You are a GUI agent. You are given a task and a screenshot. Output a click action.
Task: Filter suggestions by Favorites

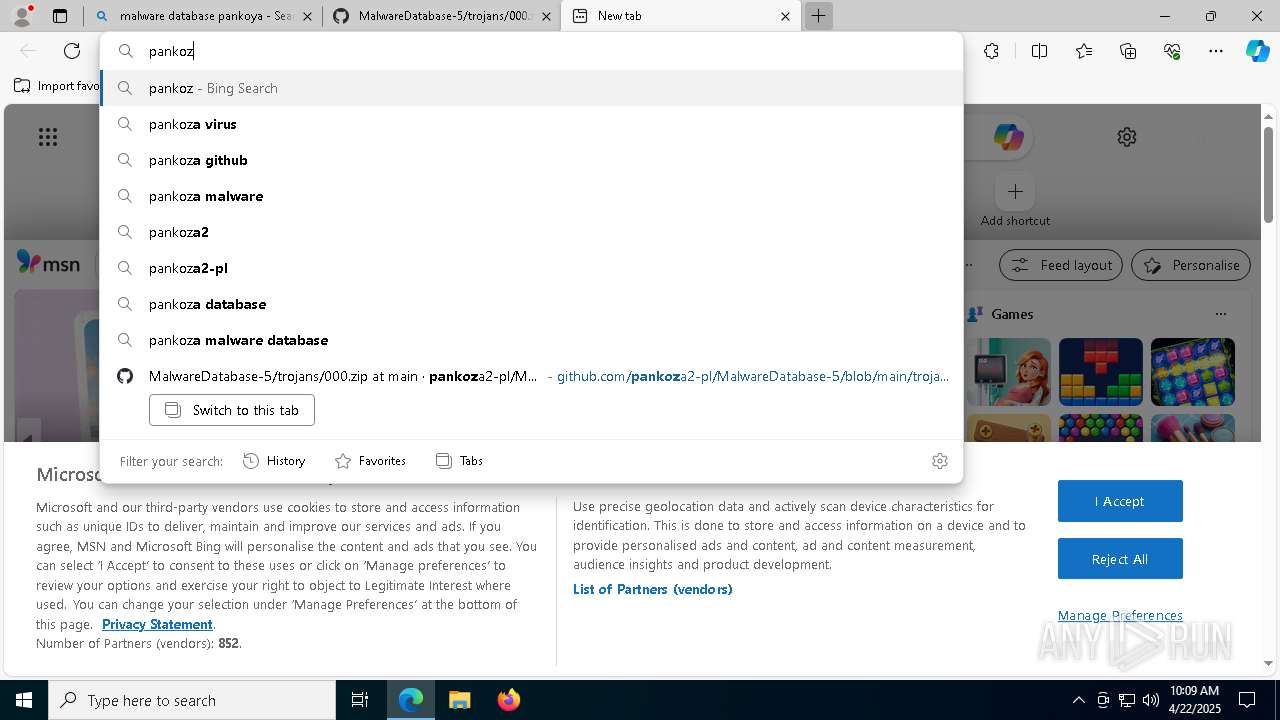coord(370,461)
